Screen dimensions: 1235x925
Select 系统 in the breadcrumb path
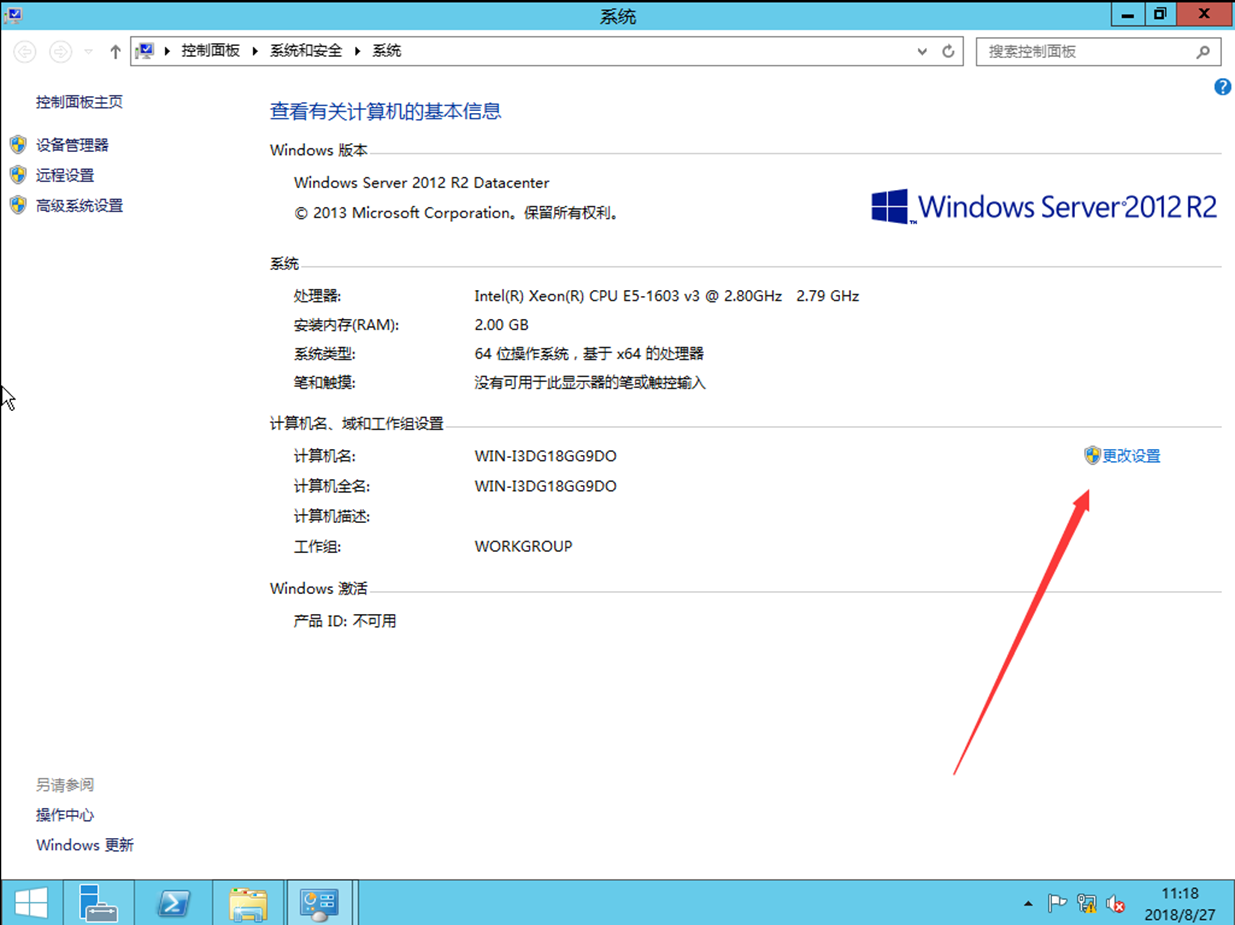(387, 51)
